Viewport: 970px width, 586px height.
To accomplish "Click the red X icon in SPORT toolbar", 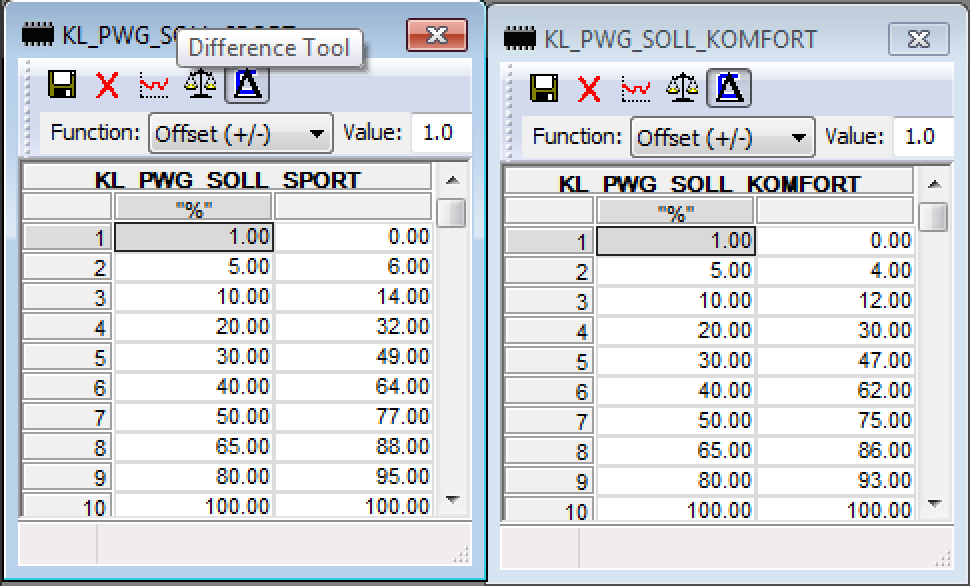I will click(107, 86).
